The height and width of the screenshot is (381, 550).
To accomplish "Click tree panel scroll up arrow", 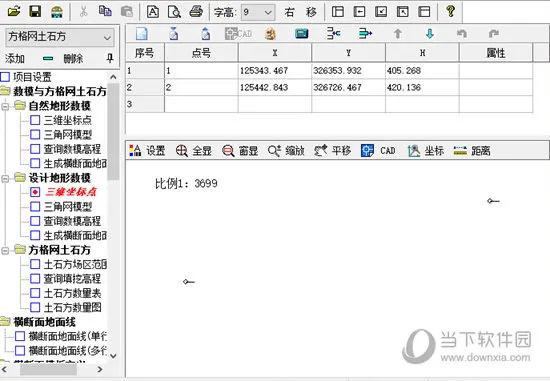I will [113, 77].
